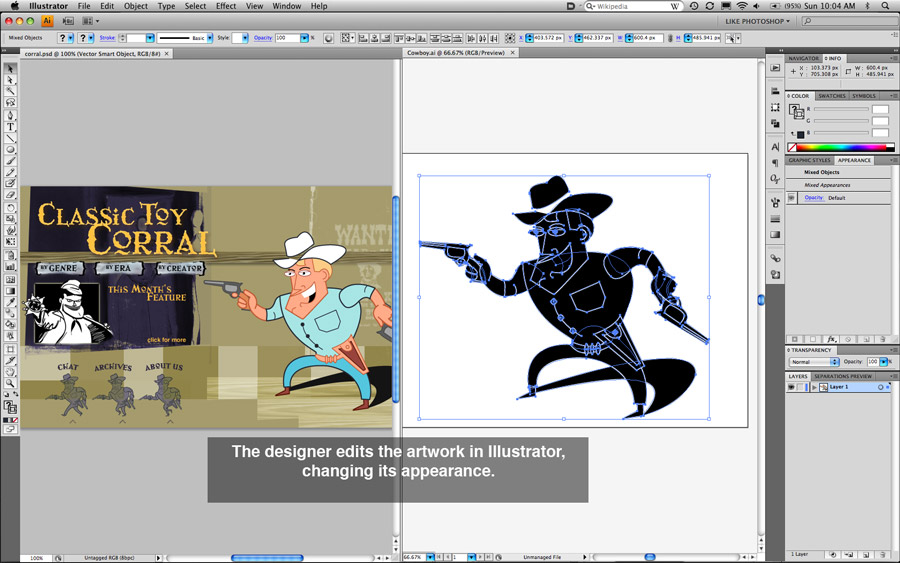Image resolution: width=900 pixels, height=563 pixels.
Task: Toggle the lock box for Layer 1
Action: (802, 387)
